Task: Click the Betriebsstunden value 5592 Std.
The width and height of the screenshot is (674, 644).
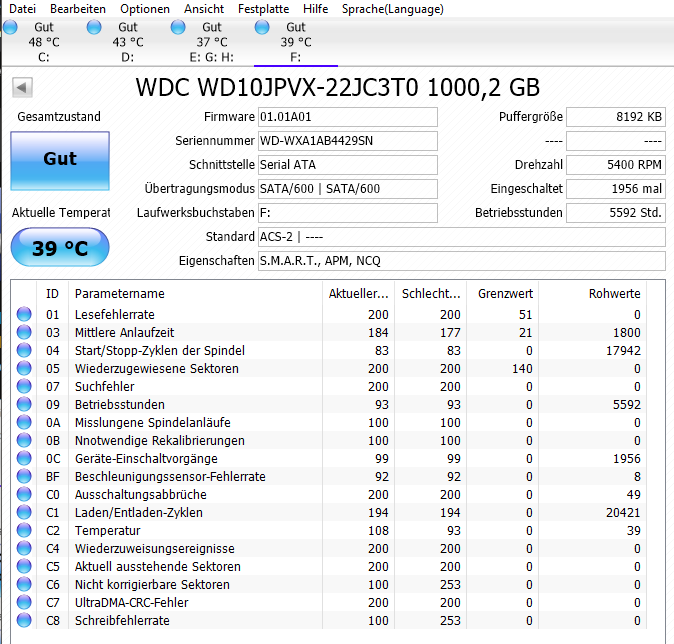Action: 616,213
